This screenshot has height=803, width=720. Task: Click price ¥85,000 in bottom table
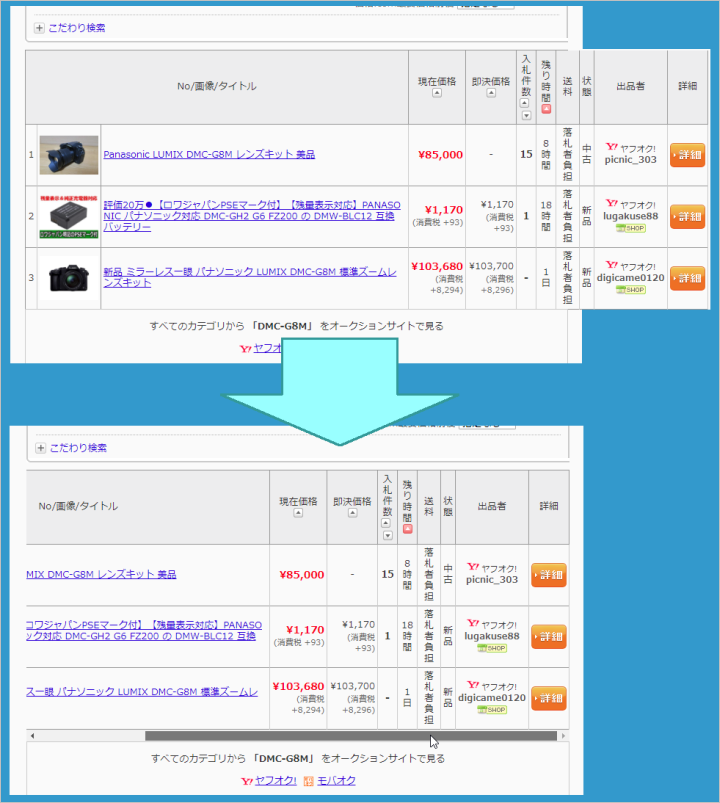click(302, 575)
